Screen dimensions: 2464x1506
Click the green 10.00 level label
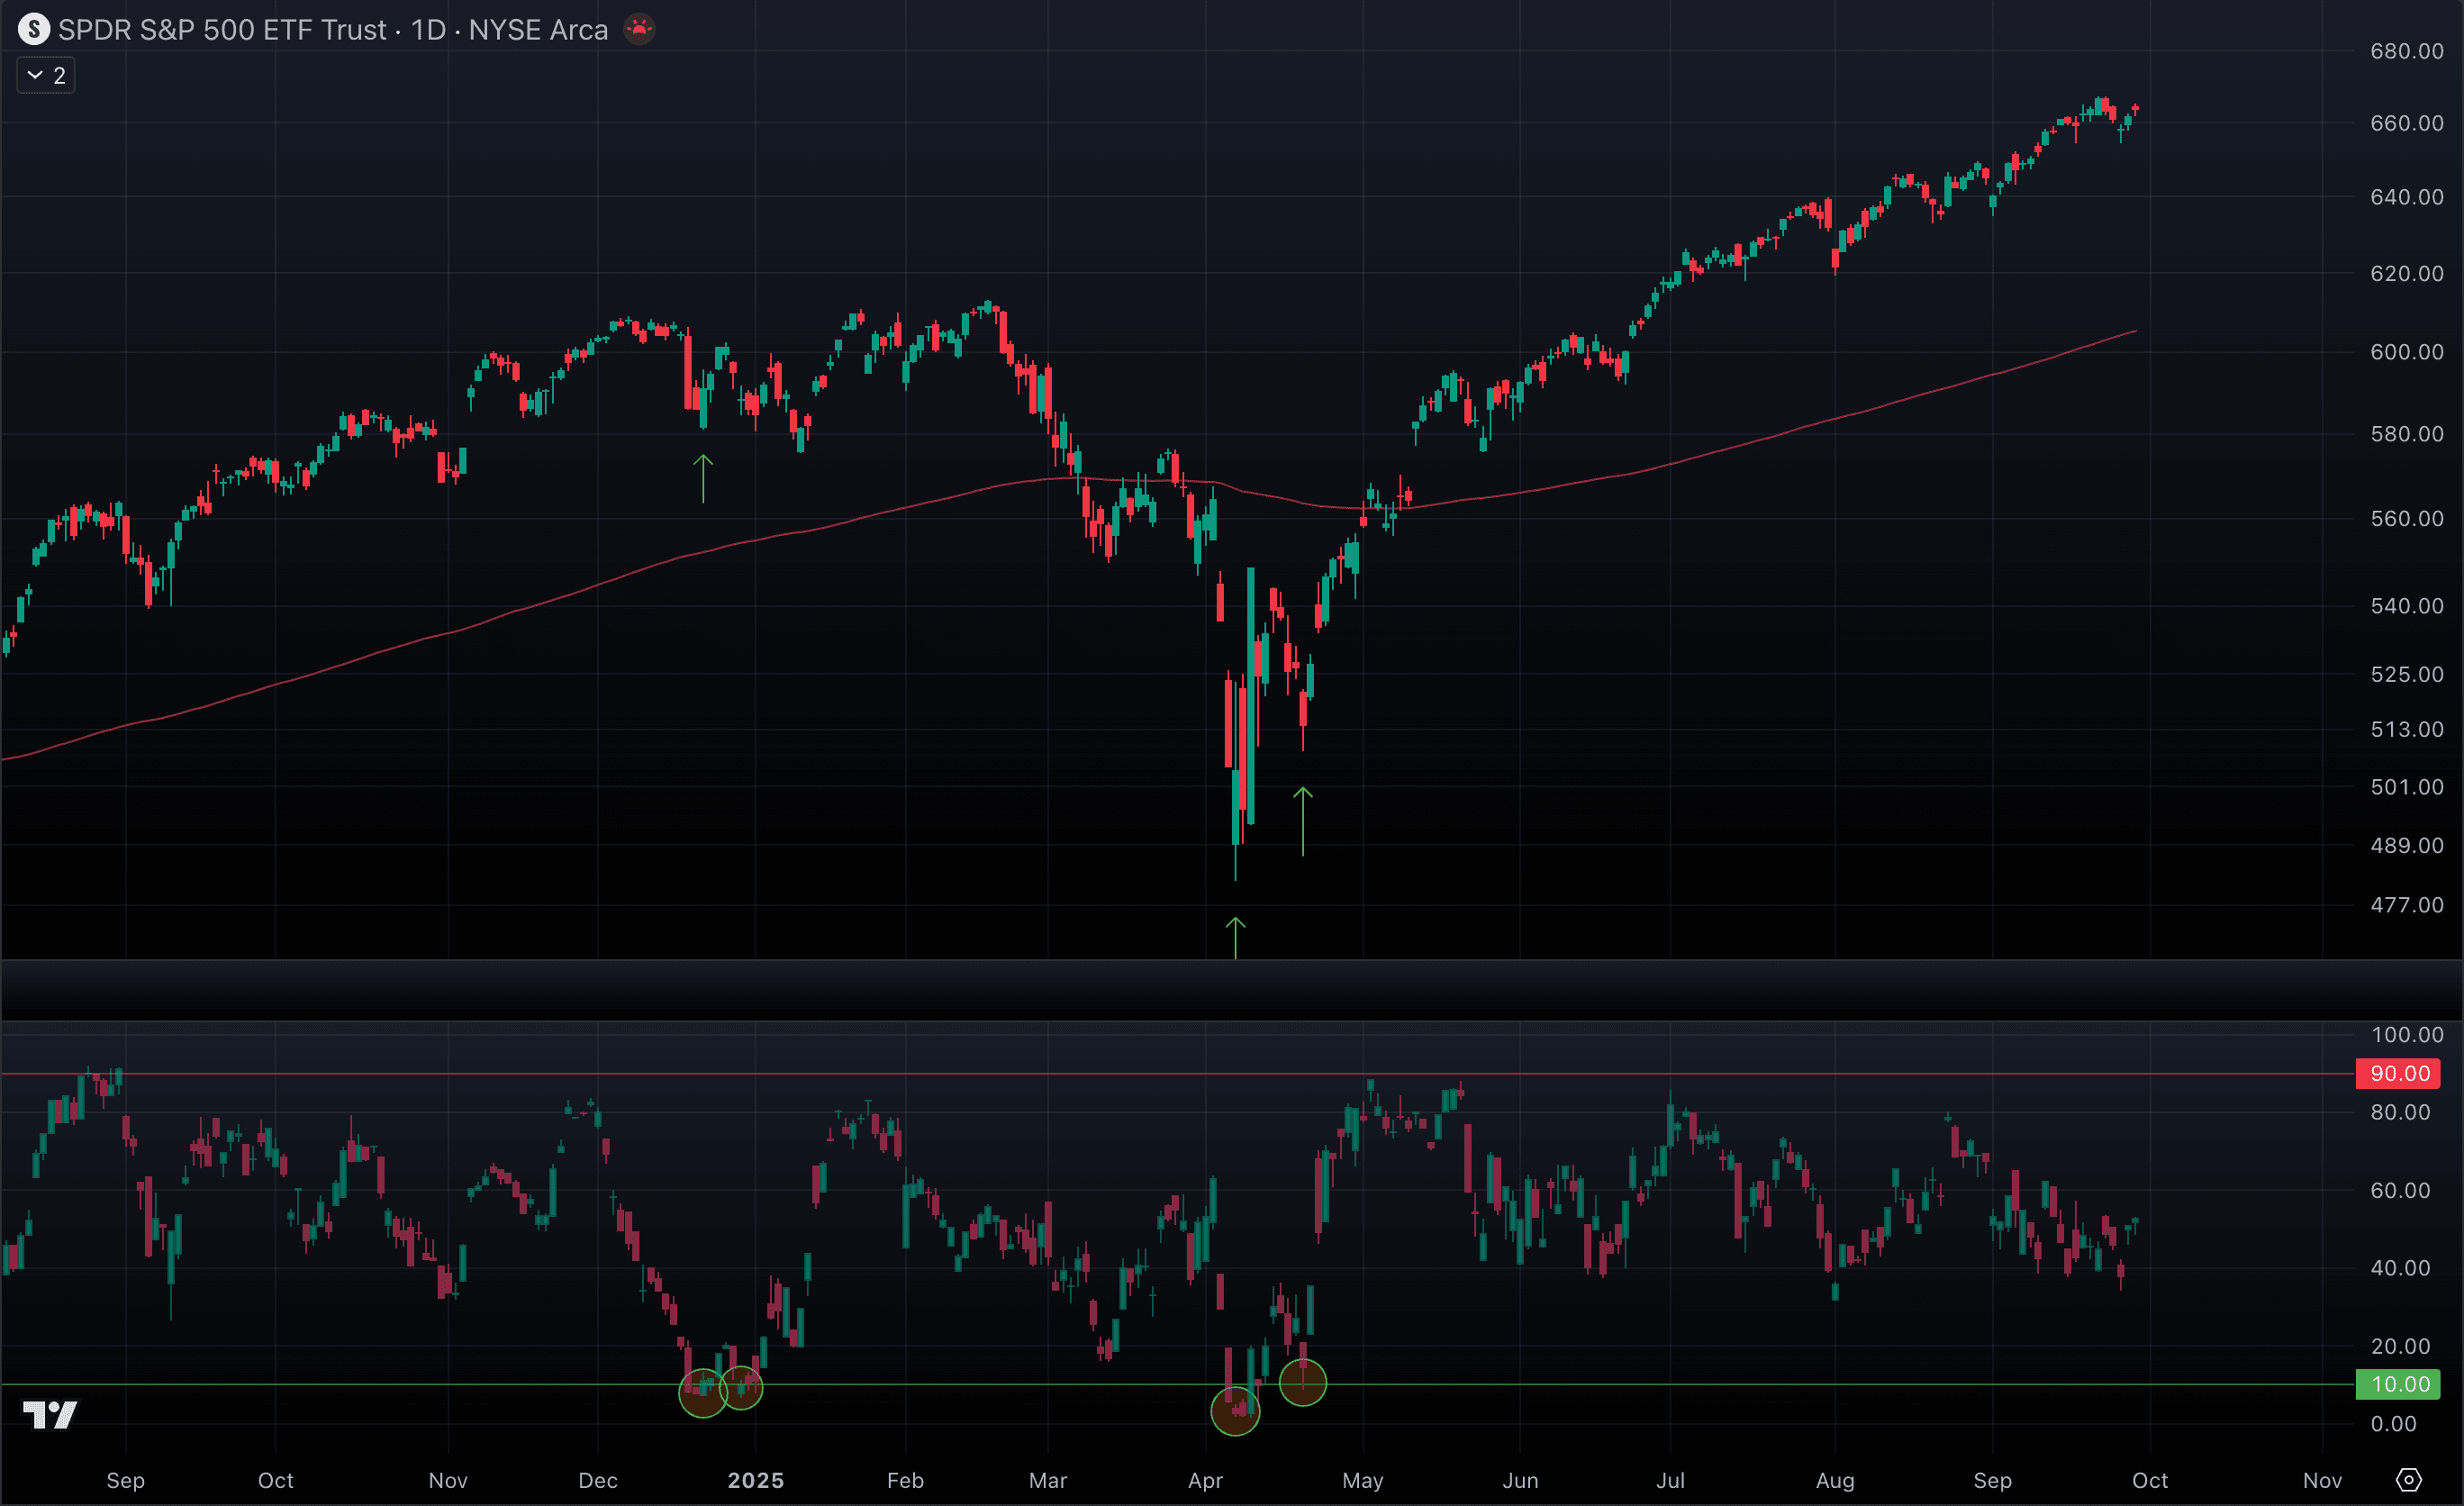[2398, 1384]
